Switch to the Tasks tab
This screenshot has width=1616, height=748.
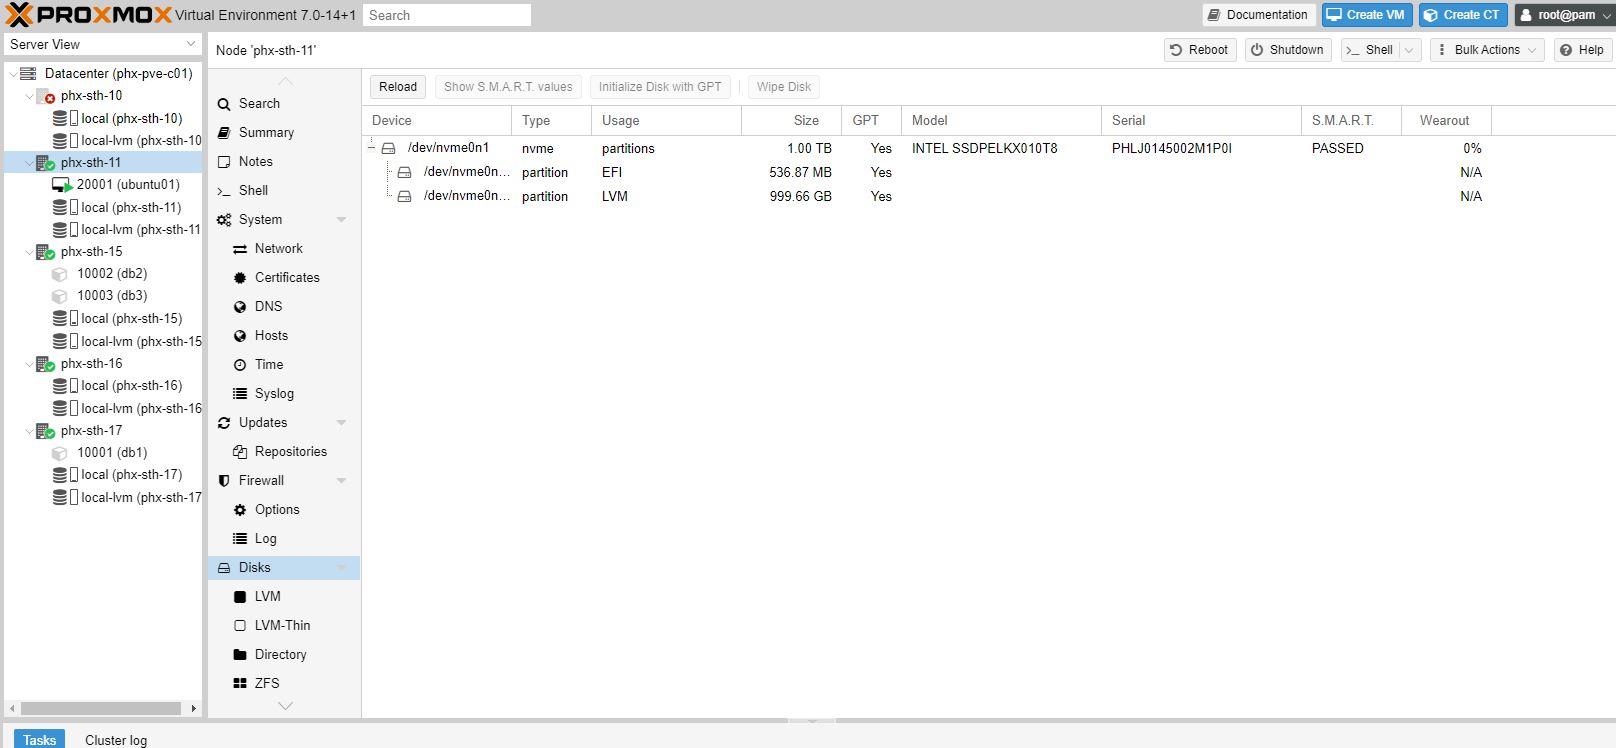(40, 739)
